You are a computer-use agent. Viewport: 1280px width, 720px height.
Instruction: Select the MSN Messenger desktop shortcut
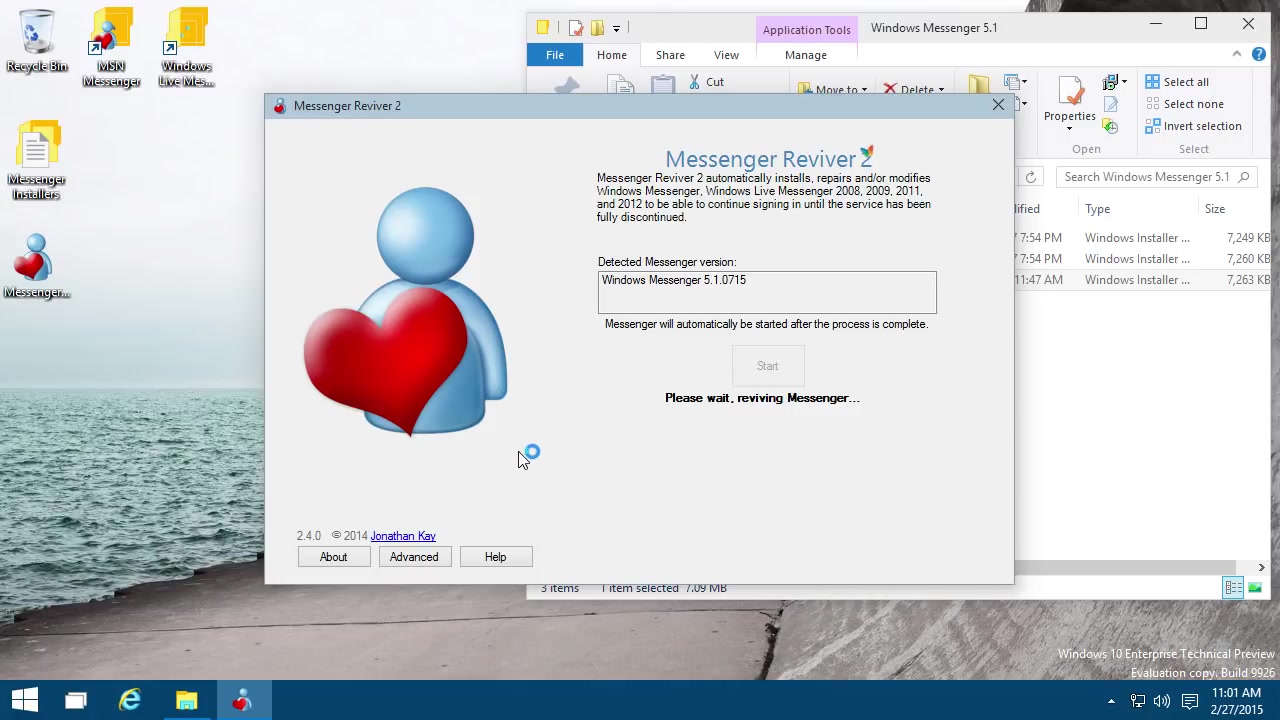(x=111, y=48)
